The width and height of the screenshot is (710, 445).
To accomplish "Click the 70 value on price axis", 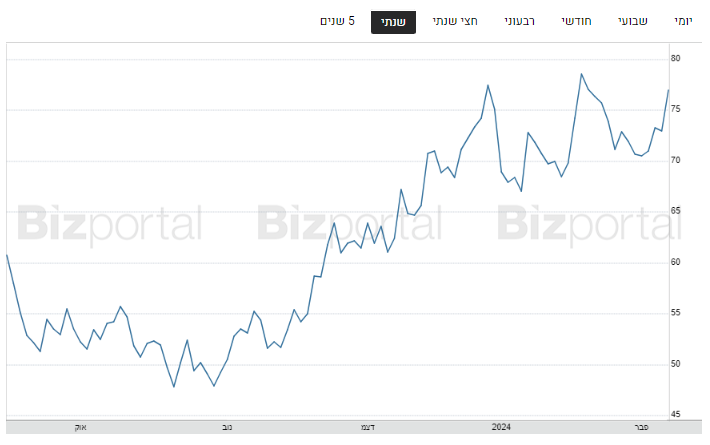I will [x=676, y=160].
